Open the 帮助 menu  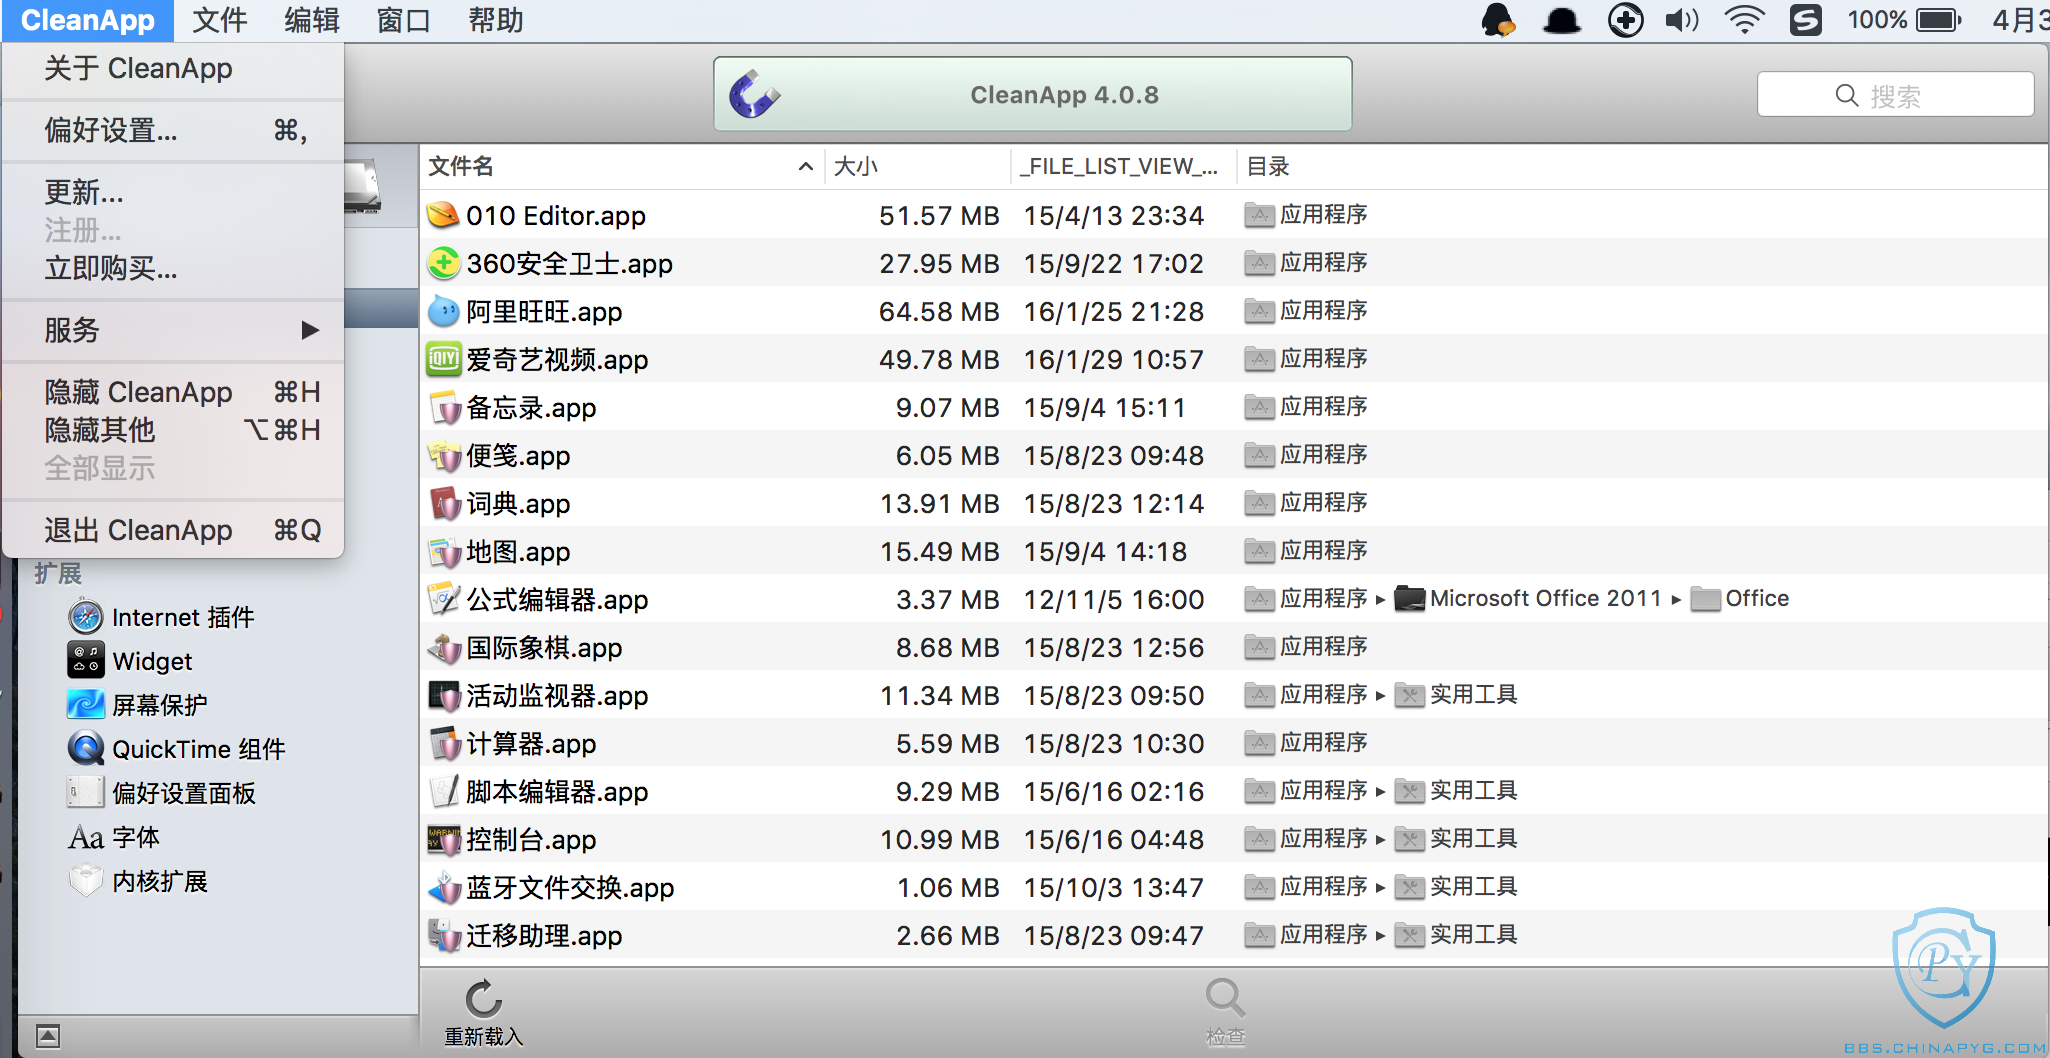(x=496, y=20)
